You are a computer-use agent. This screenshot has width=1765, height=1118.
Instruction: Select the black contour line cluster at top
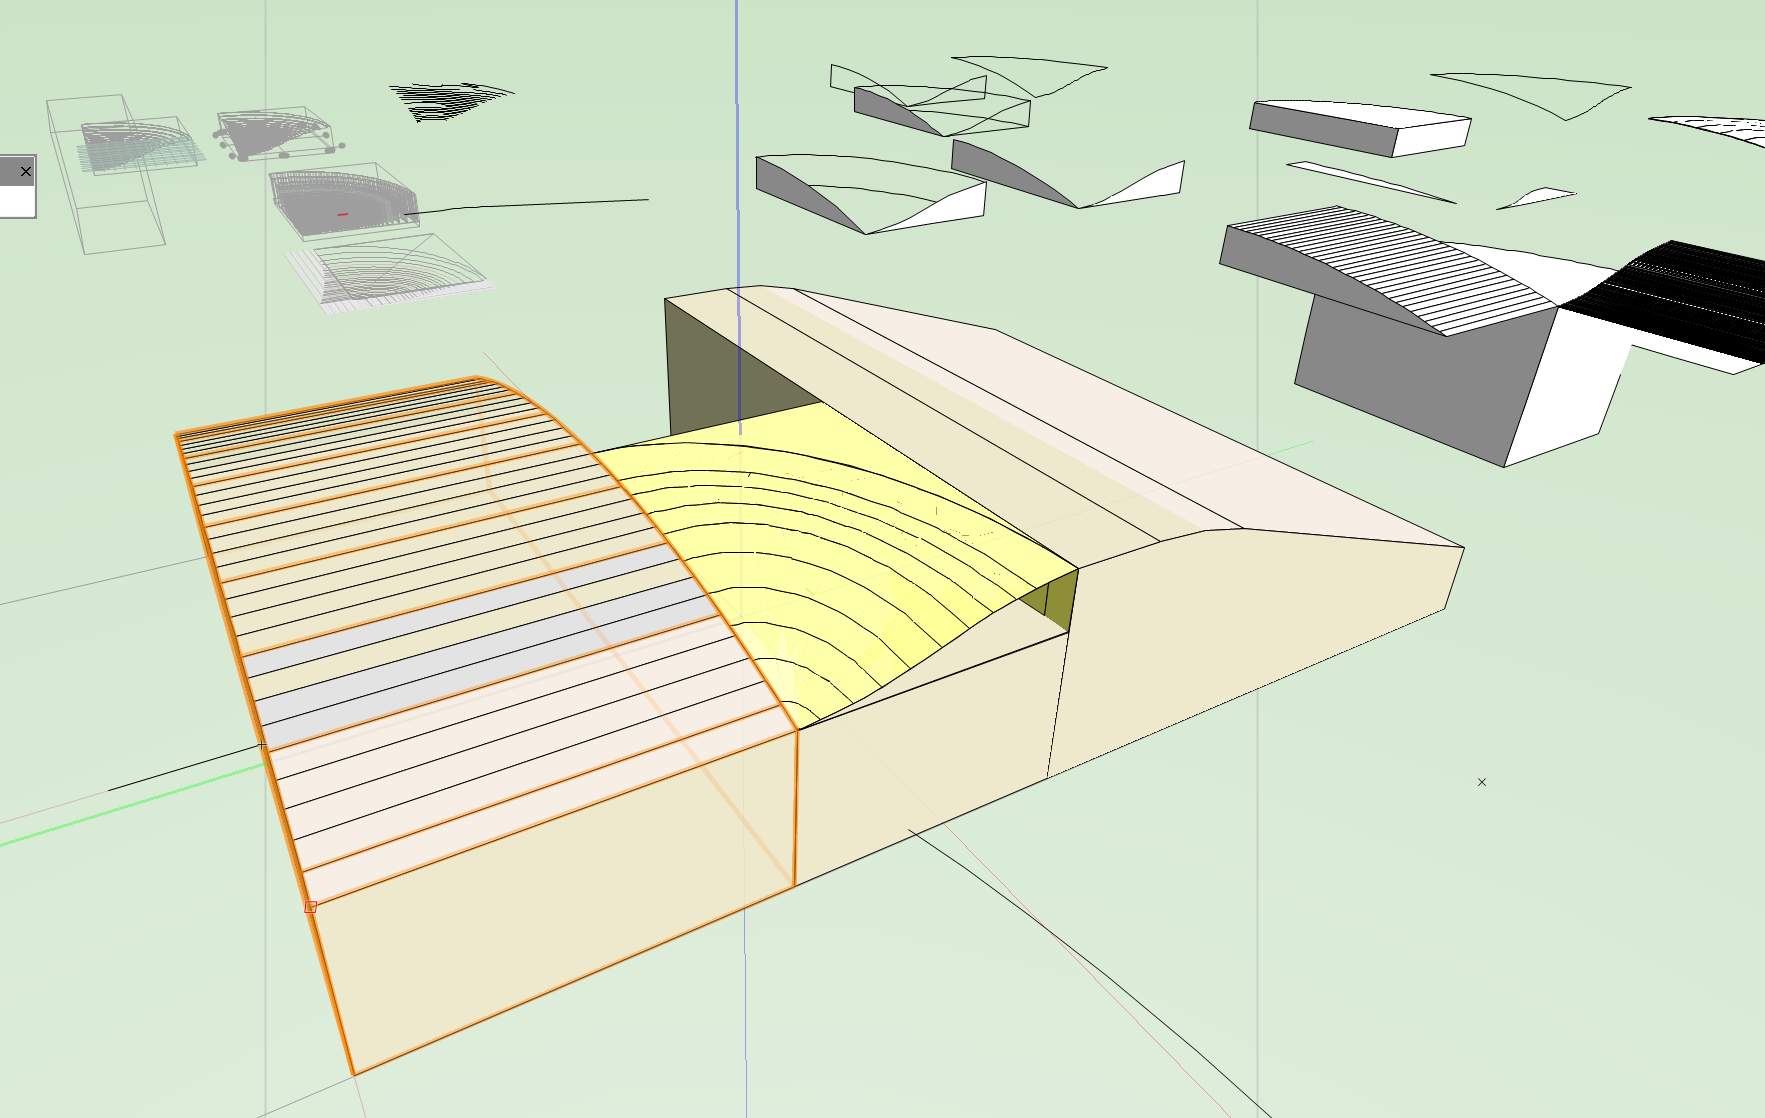click(450, 100)
